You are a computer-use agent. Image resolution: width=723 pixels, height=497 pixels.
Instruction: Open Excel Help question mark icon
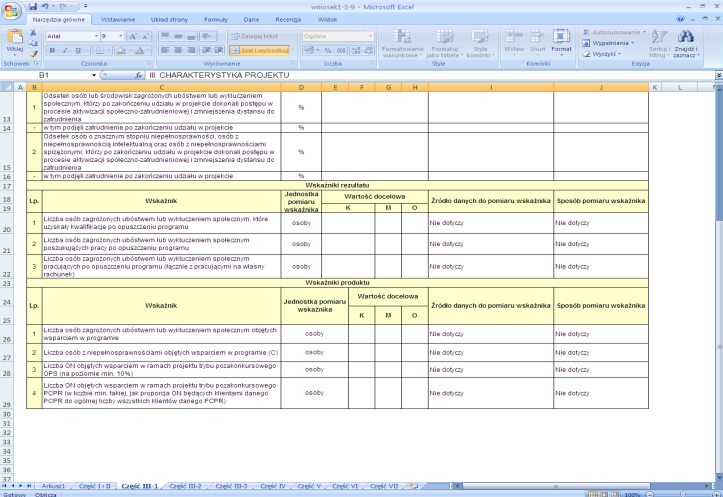(680, 19)
